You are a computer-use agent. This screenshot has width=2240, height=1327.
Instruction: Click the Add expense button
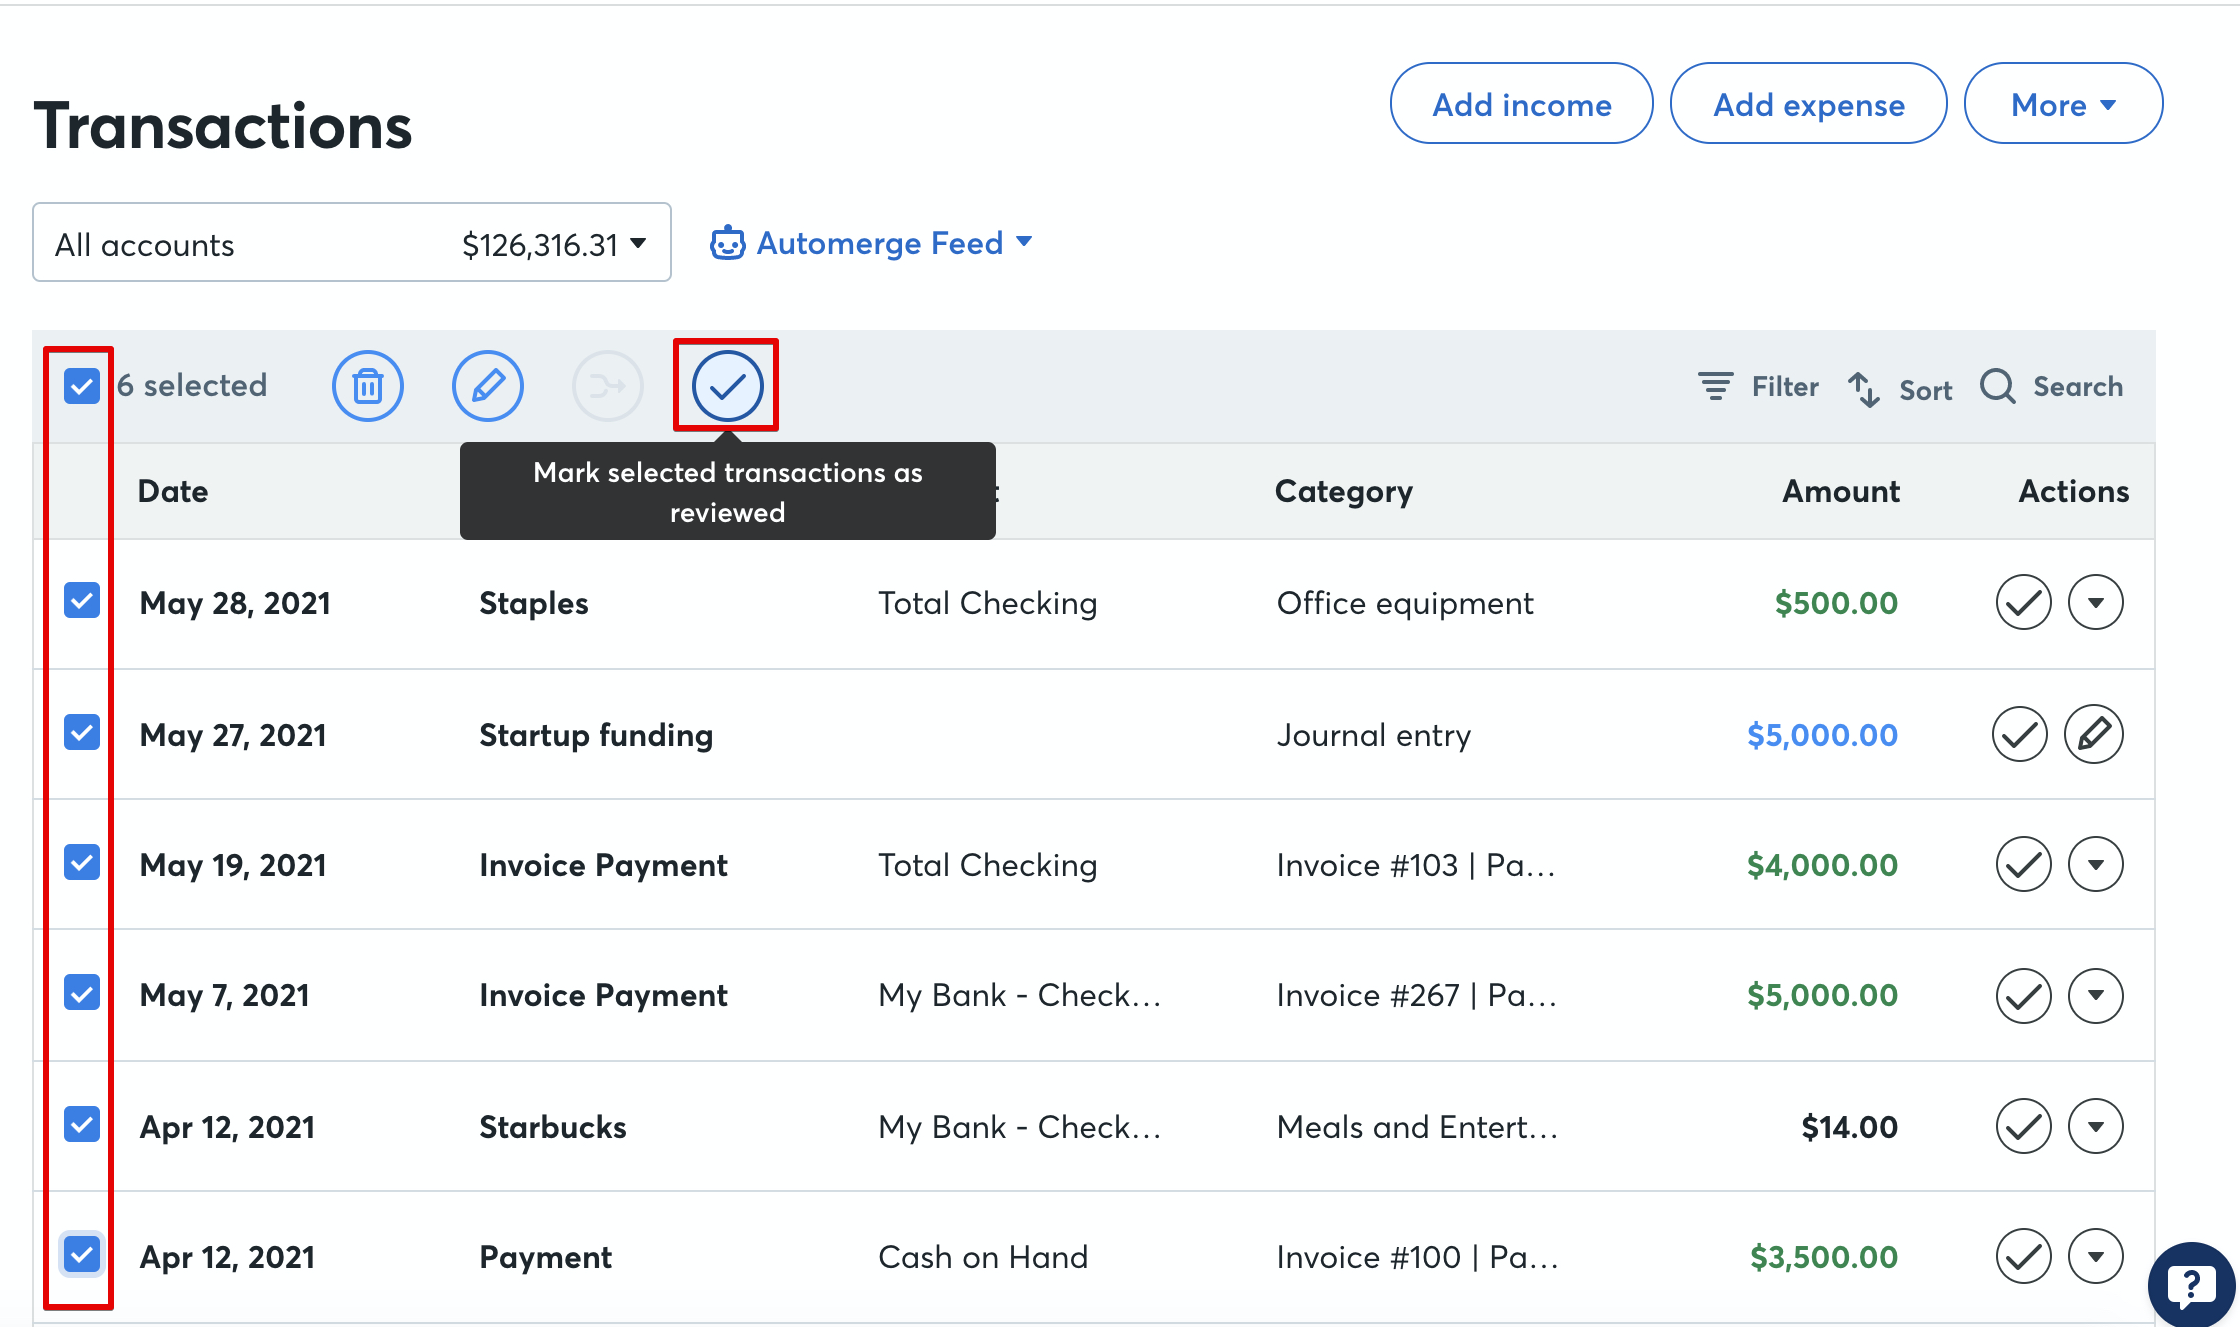point(1808,104)
